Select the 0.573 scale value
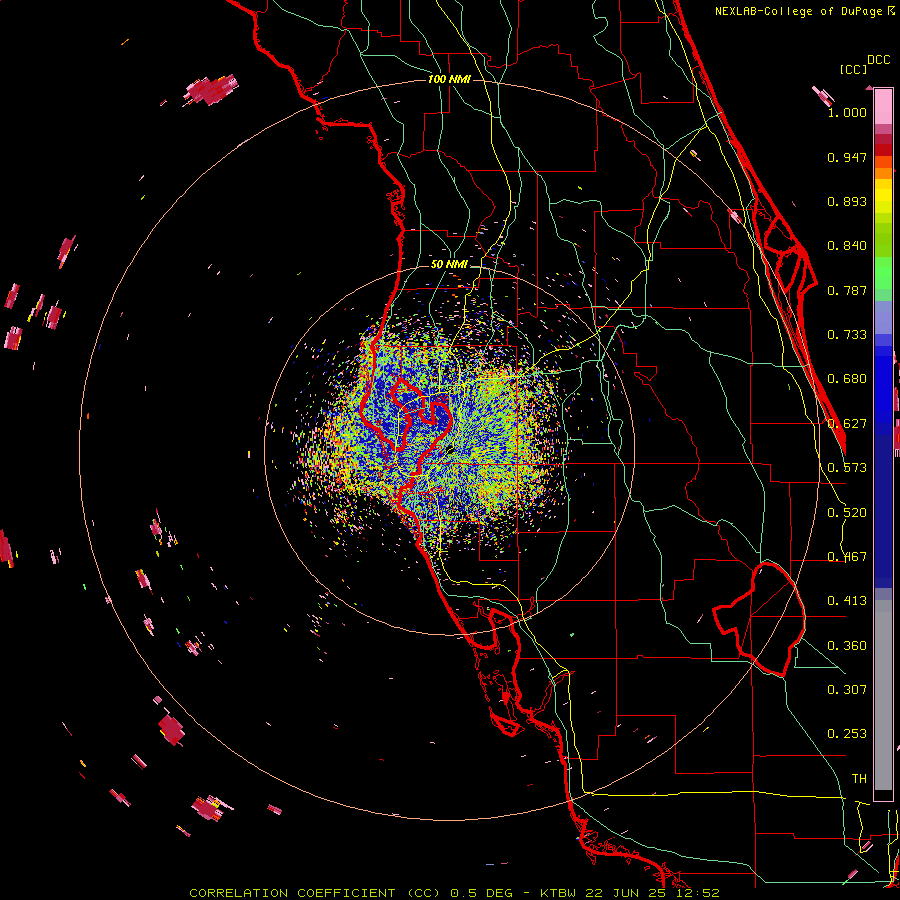The width and height of the screenshot is (900, 900). pyautogui.click(x=847, y=468)
